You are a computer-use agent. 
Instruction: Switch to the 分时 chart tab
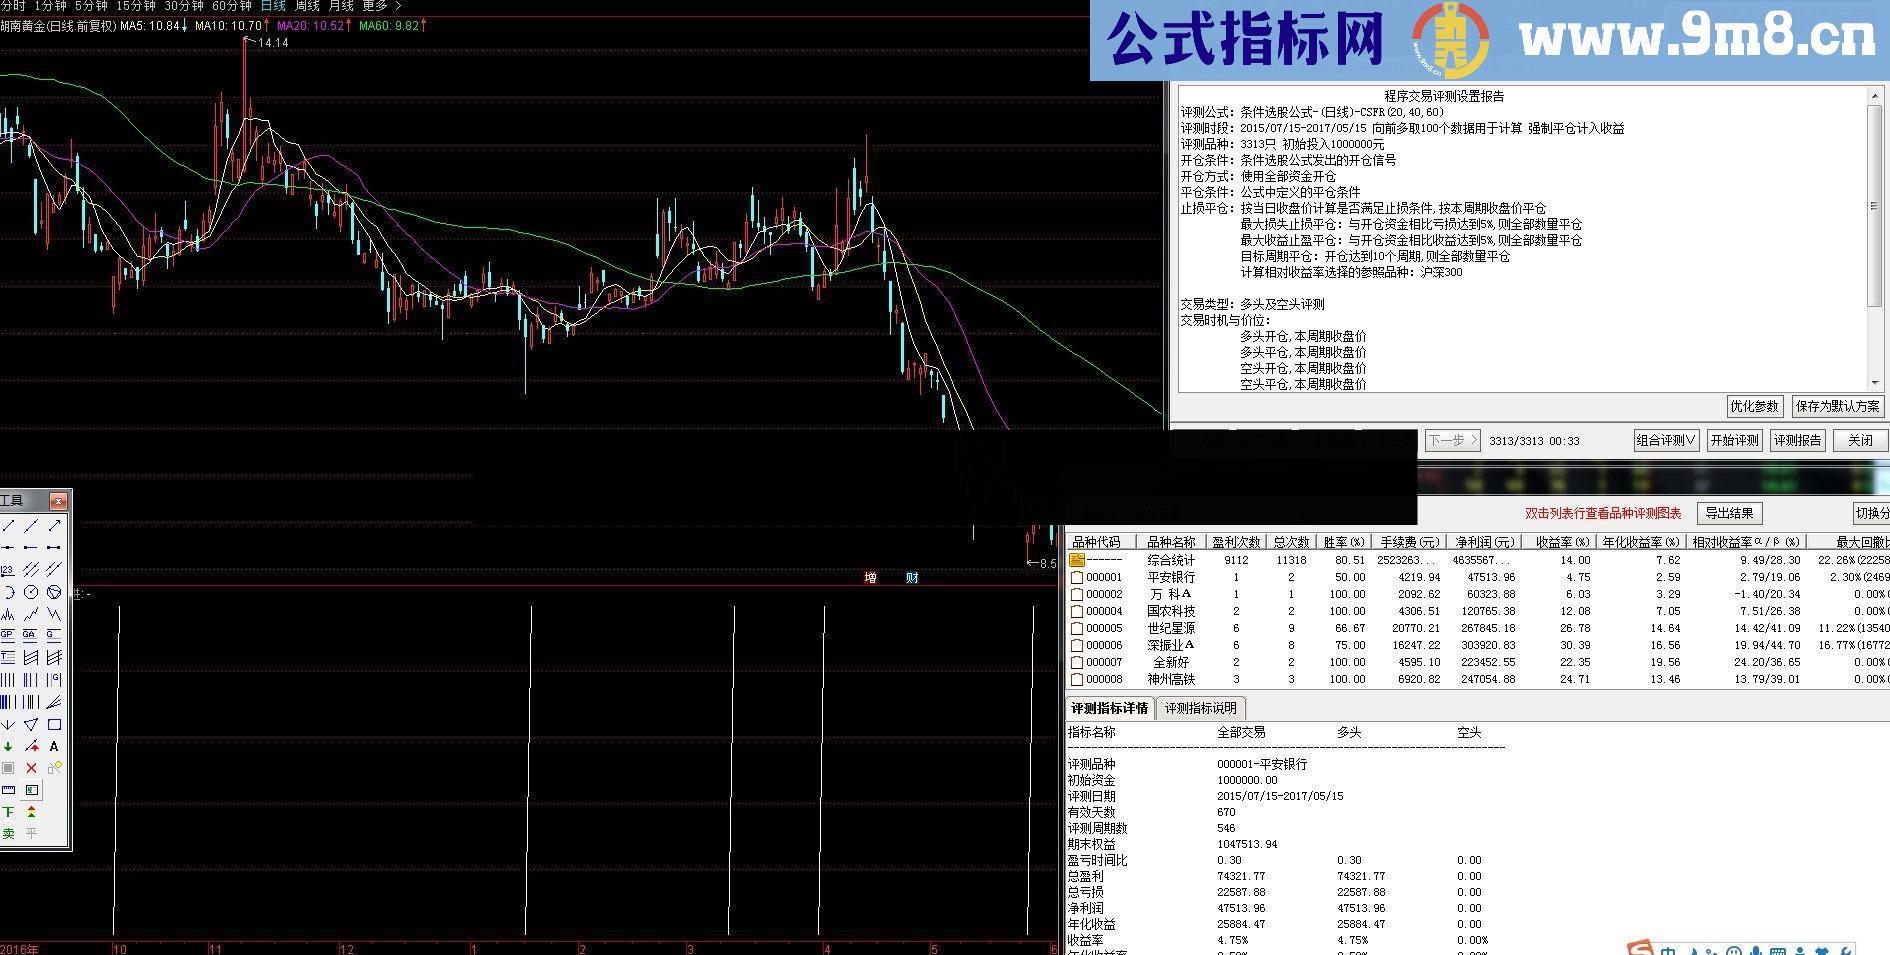[12, 6]
